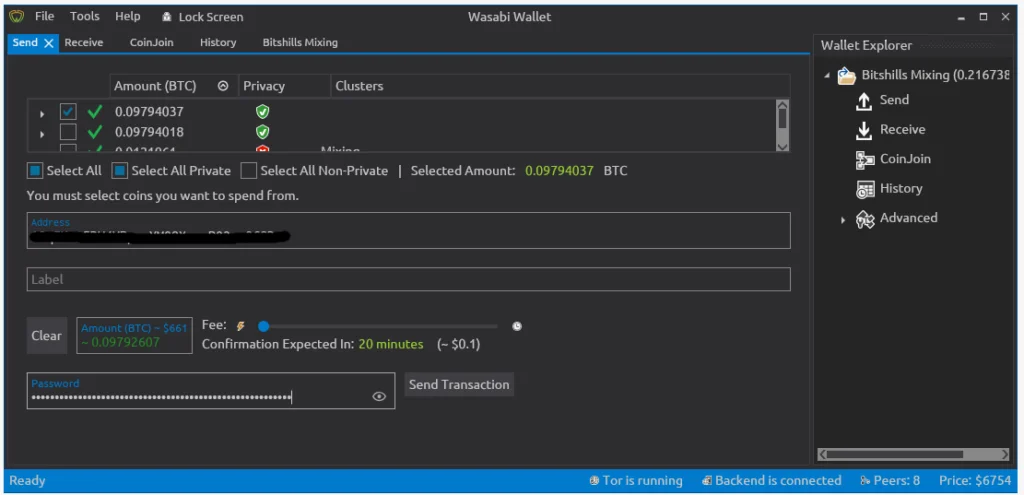Image resolution: width=1024 pixels, height=495 pixels.
Task: Click the Bitshills Mixing wallet folder icon
Action: [x=846, y=76]
